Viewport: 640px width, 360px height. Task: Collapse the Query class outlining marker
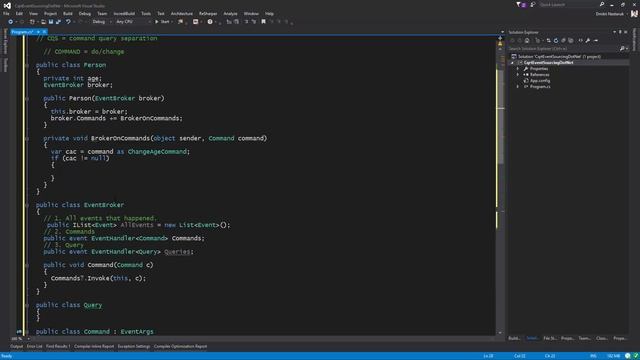(27, 305)
